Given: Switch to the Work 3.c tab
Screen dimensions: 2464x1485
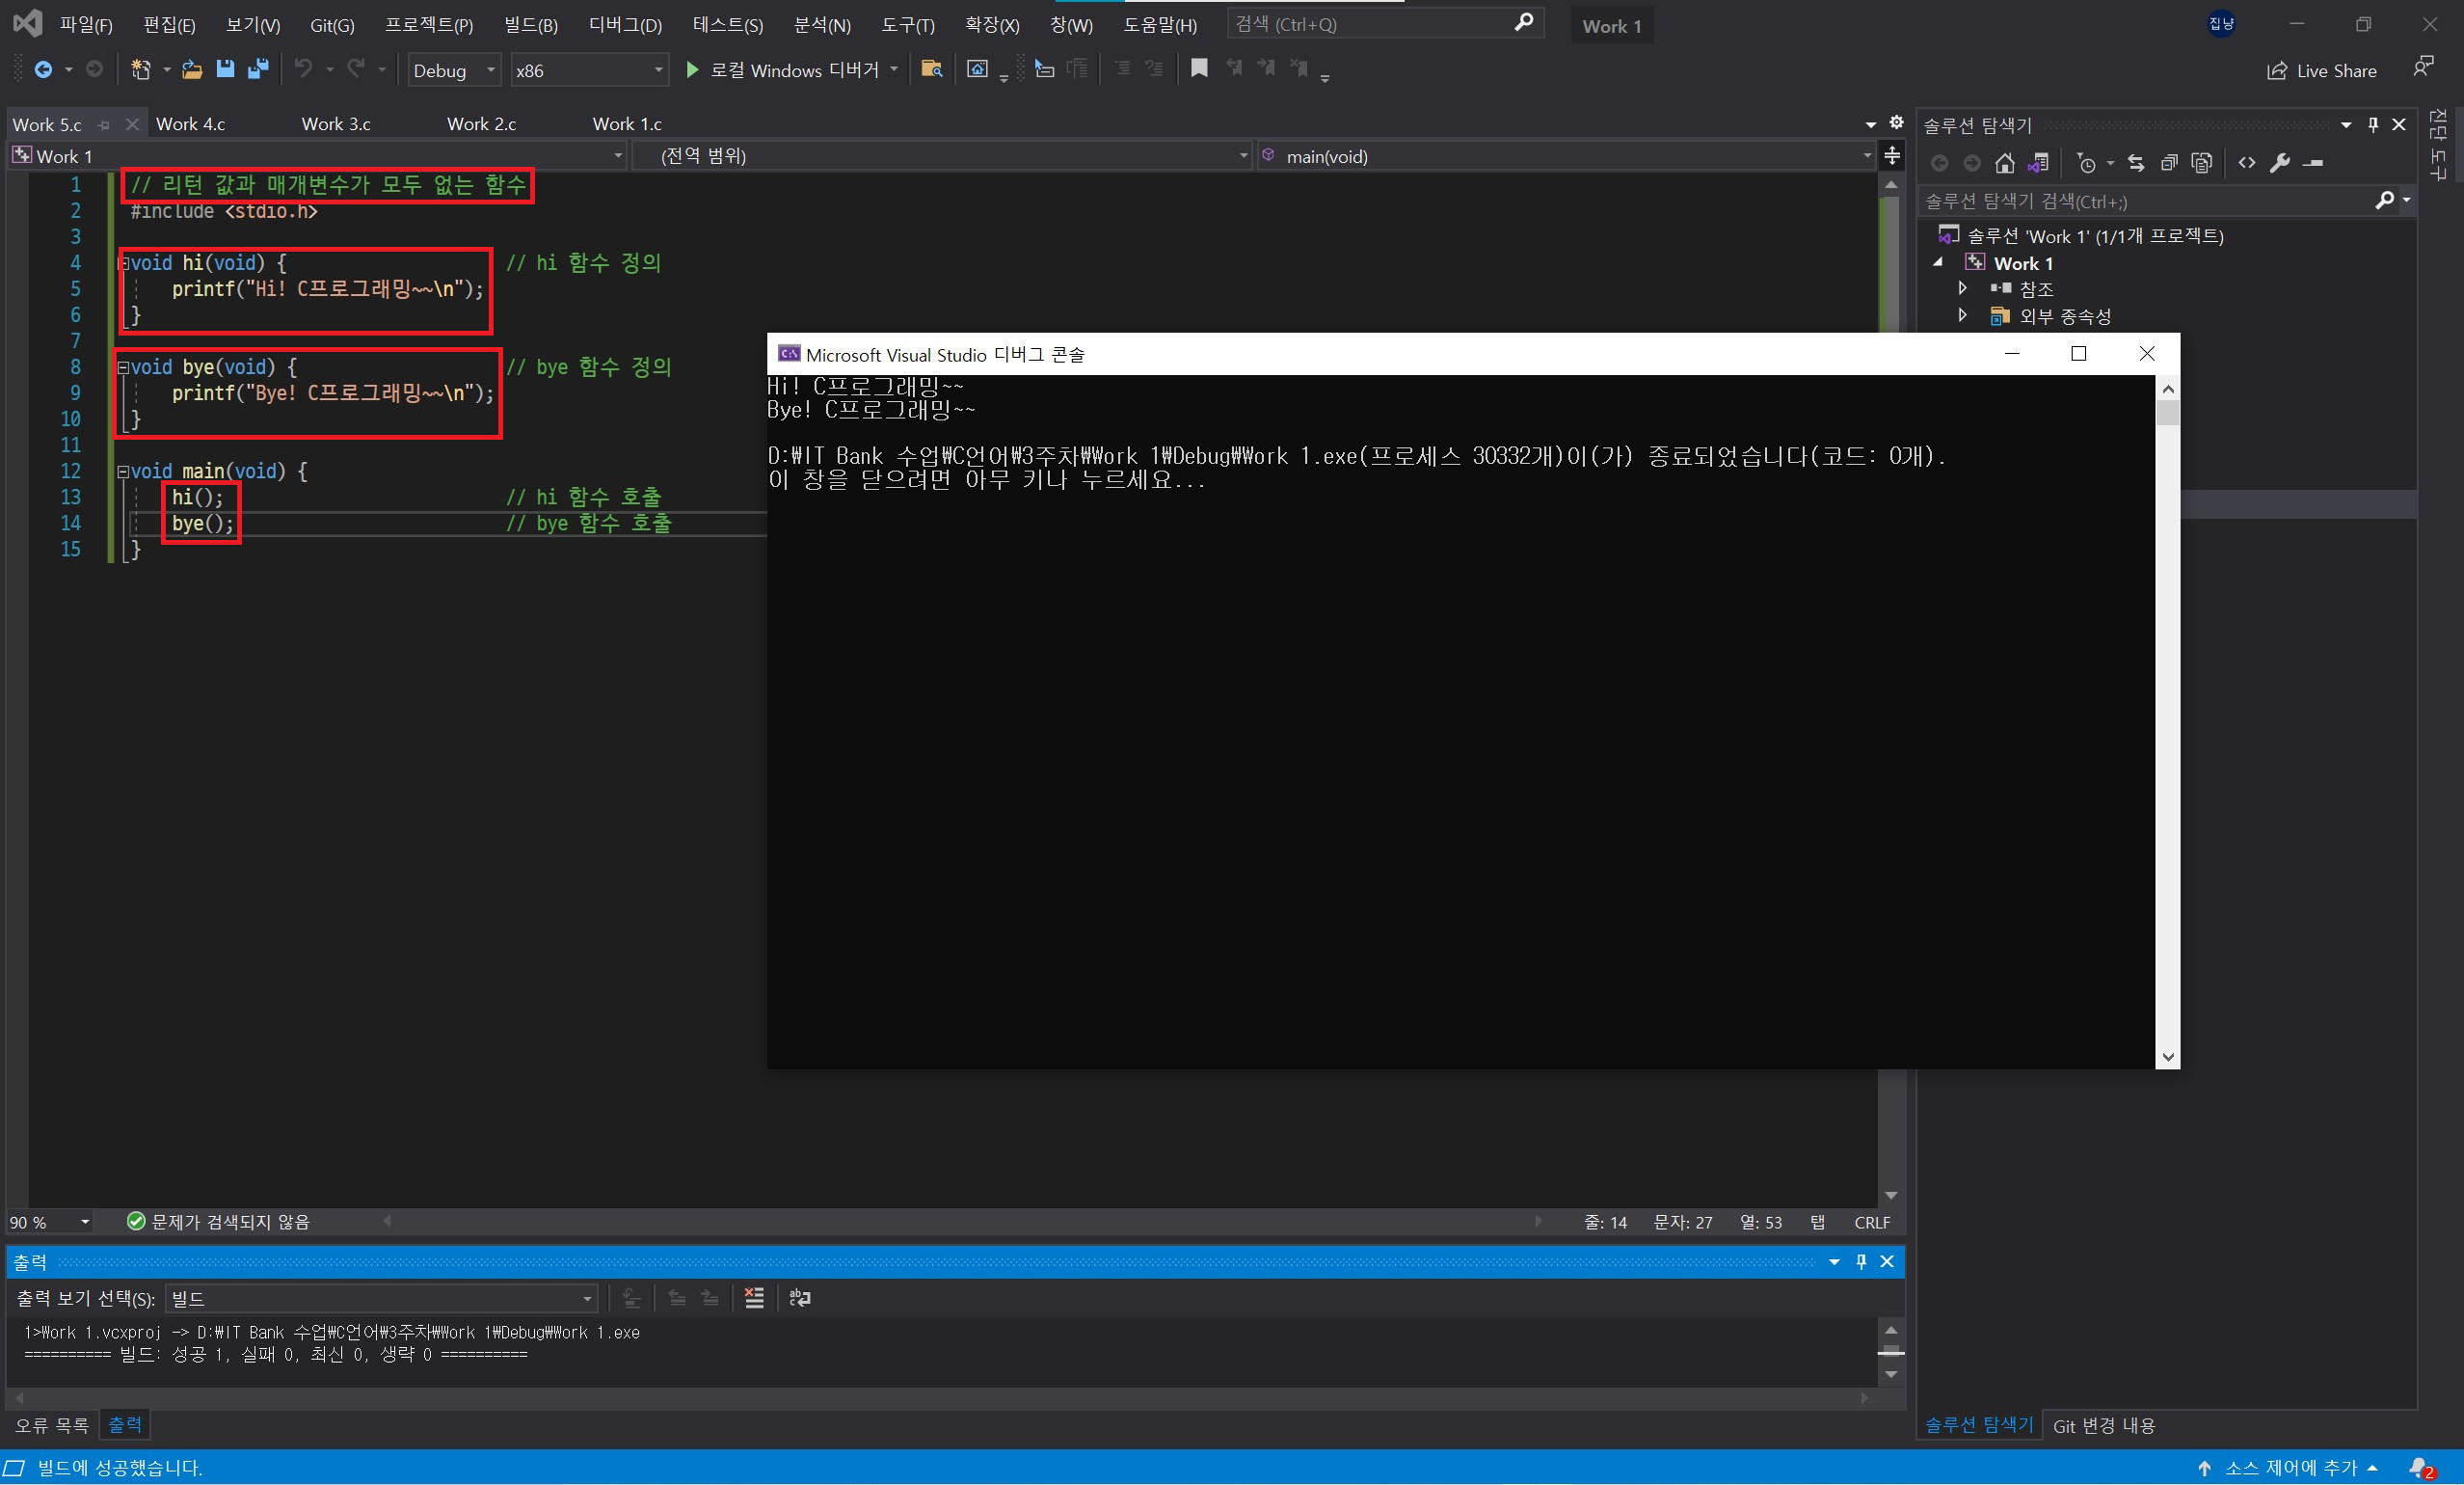Looking at the screenshot, I should 336,124.
